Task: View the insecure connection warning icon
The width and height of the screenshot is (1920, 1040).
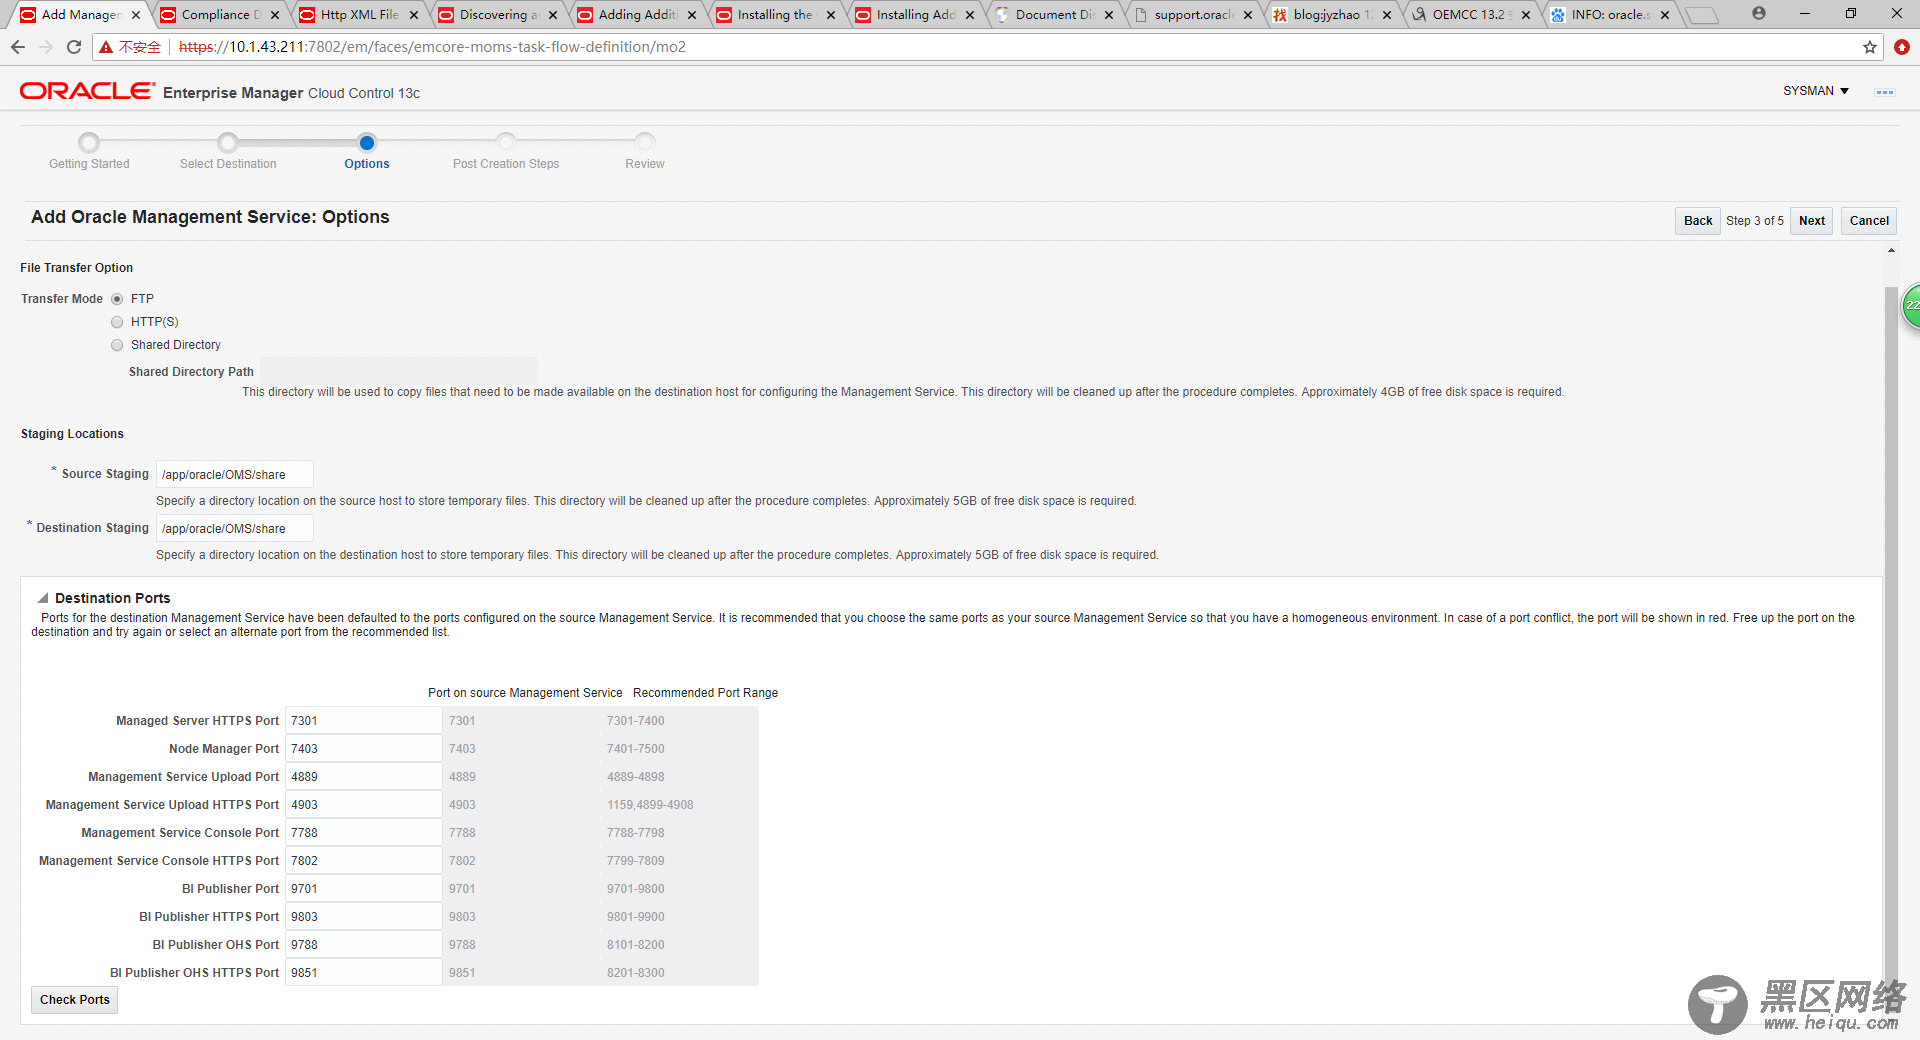Action: pos(106,47)
